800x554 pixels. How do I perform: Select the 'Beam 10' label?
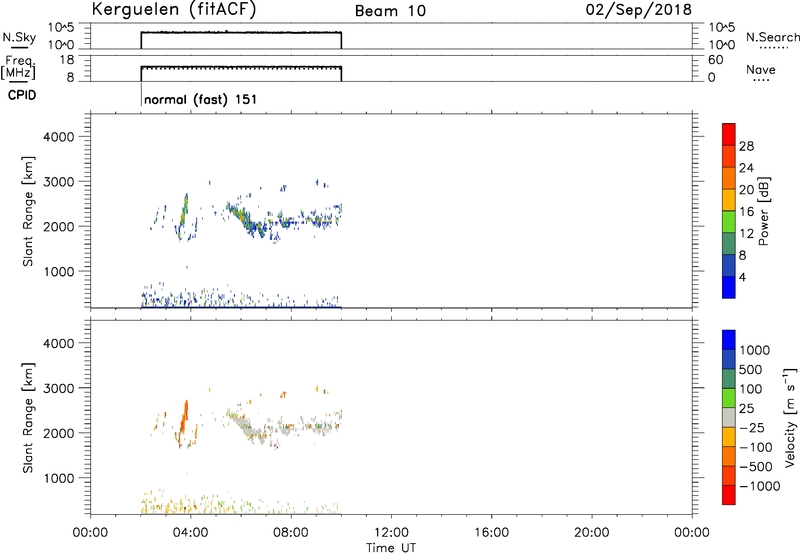[x=390, y=11]
